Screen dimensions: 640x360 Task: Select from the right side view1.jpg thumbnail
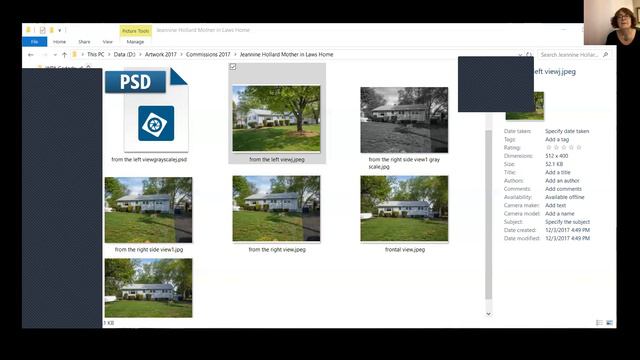pyautogui.click(x=148, y=210)
